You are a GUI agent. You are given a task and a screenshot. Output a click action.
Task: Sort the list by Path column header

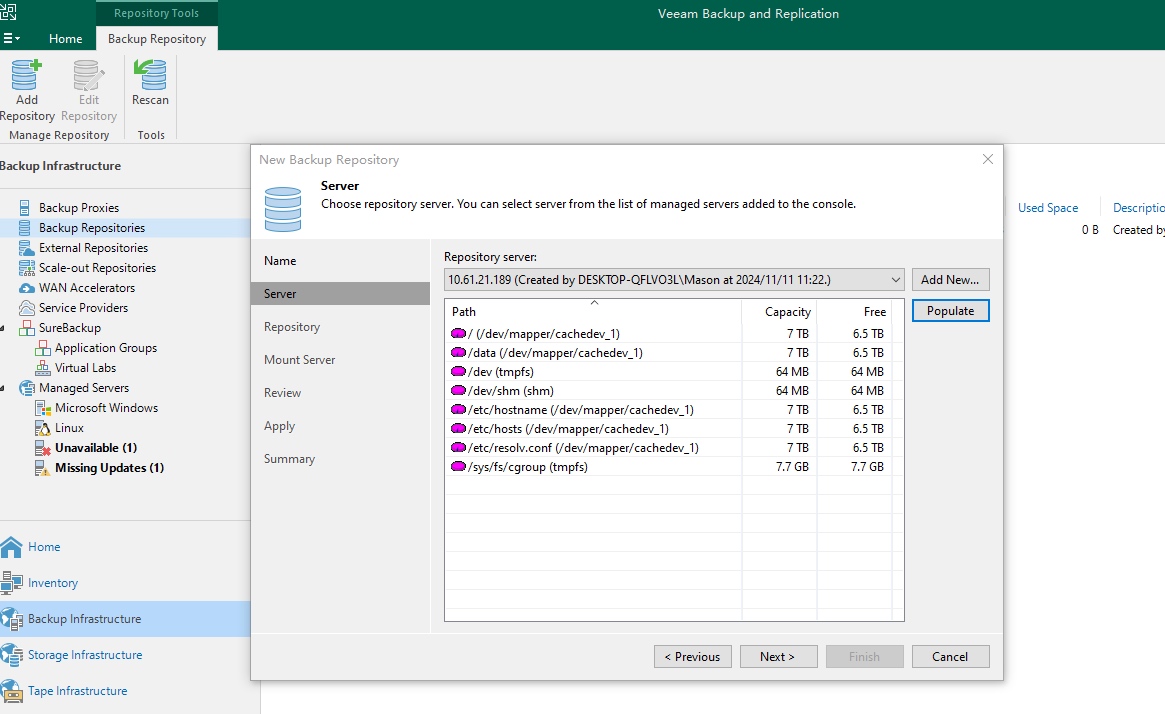click(593, 312)
